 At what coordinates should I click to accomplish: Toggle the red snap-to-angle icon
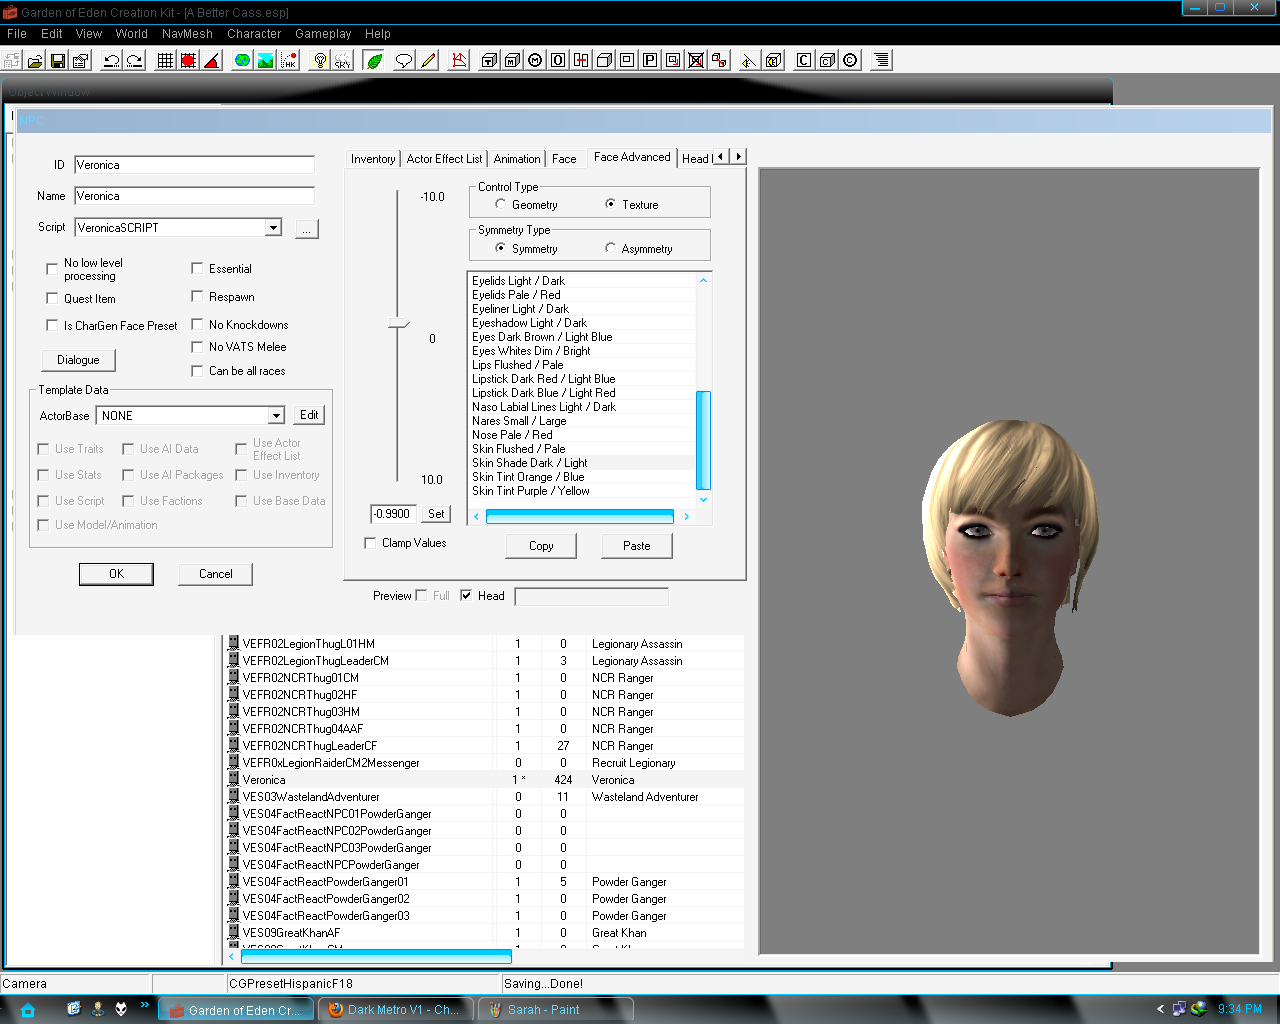tap(189, 61)
